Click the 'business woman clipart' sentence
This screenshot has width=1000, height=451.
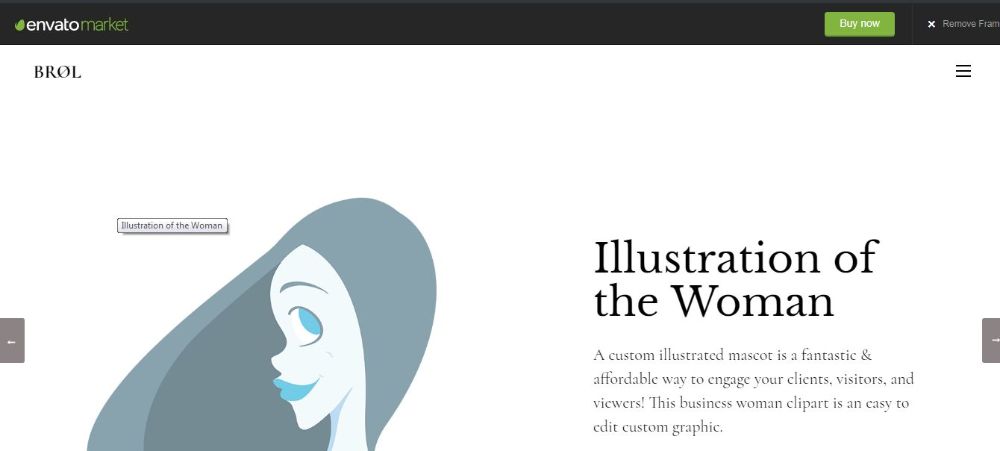pos(753,415)
